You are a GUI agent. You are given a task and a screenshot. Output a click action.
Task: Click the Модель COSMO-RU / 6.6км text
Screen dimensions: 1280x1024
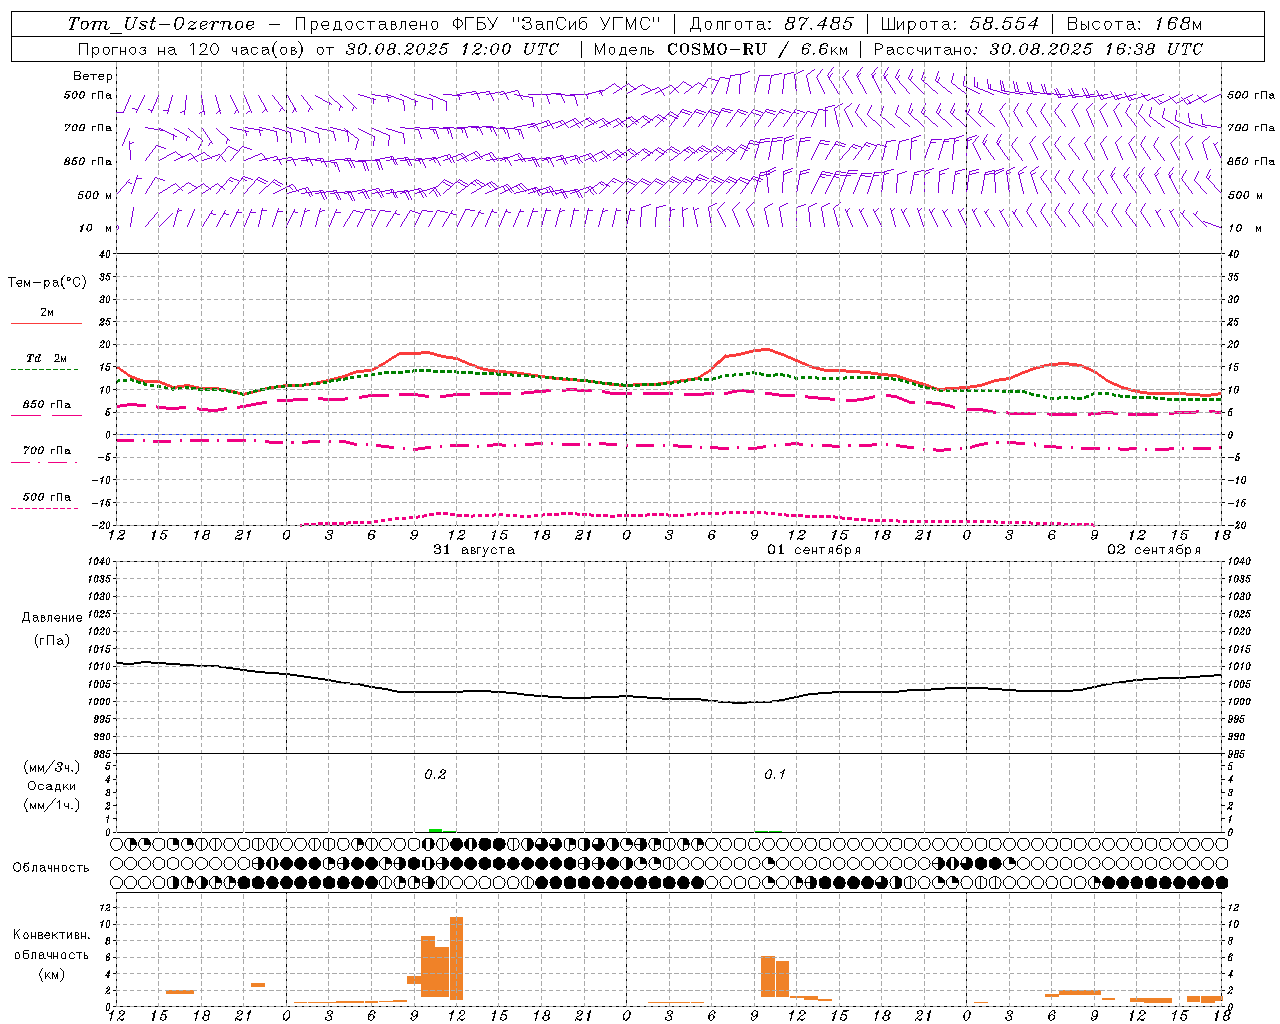(x=721, y=49)
